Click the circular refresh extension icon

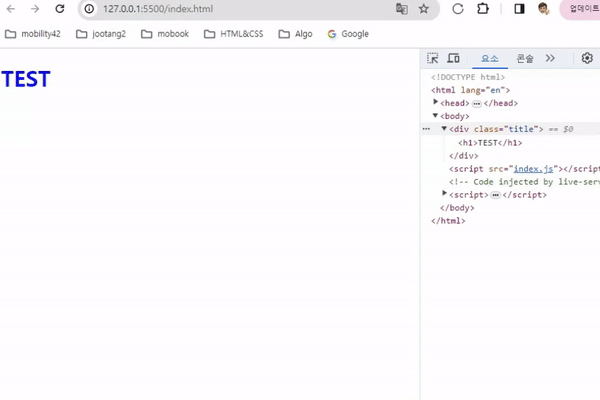458,8
